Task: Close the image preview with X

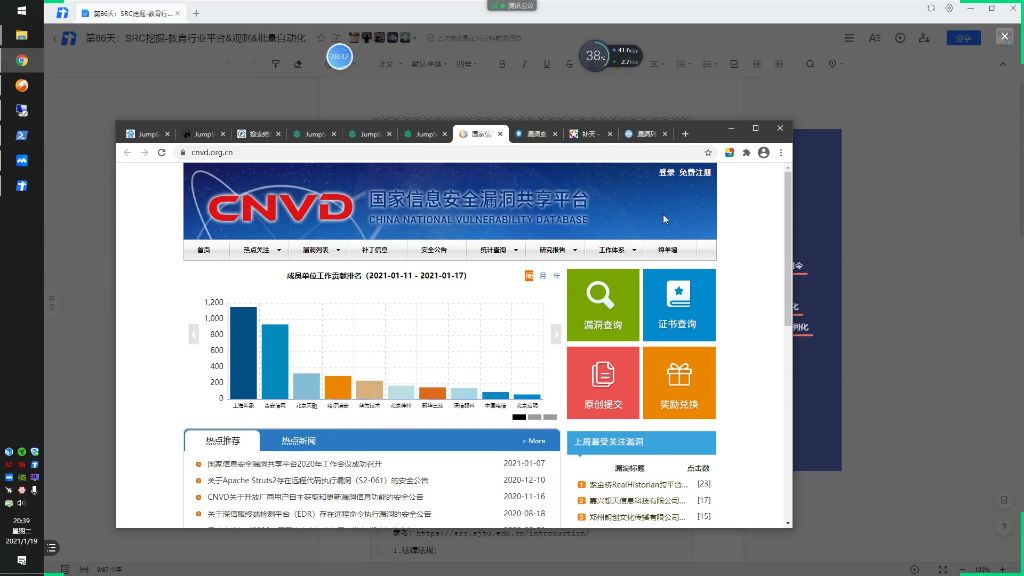Action: [x=1004, y=37]
